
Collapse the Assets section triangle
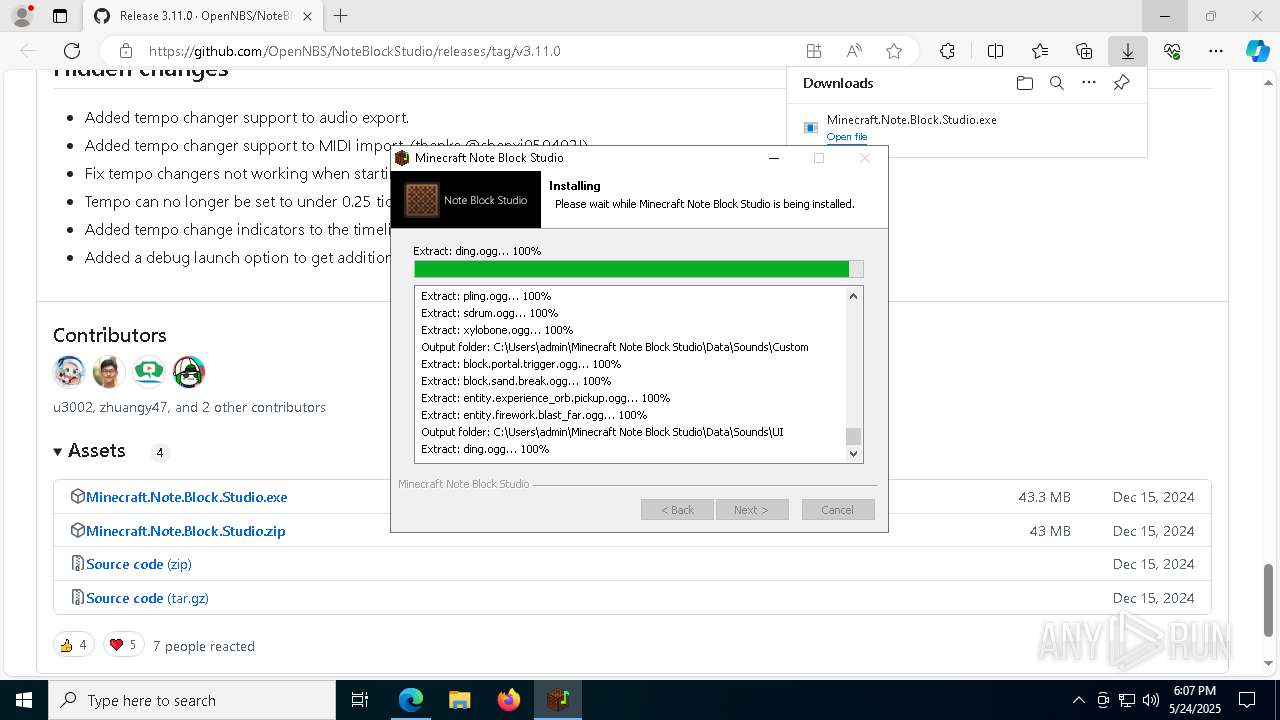coord(58,451)
